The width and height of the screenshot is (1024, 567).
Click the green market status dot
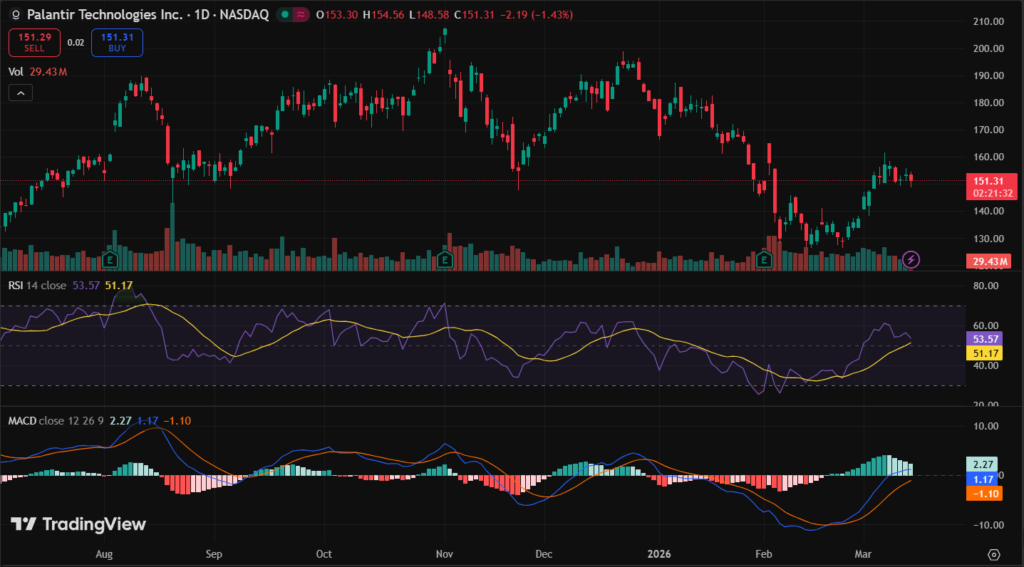[x=285, y=15]
